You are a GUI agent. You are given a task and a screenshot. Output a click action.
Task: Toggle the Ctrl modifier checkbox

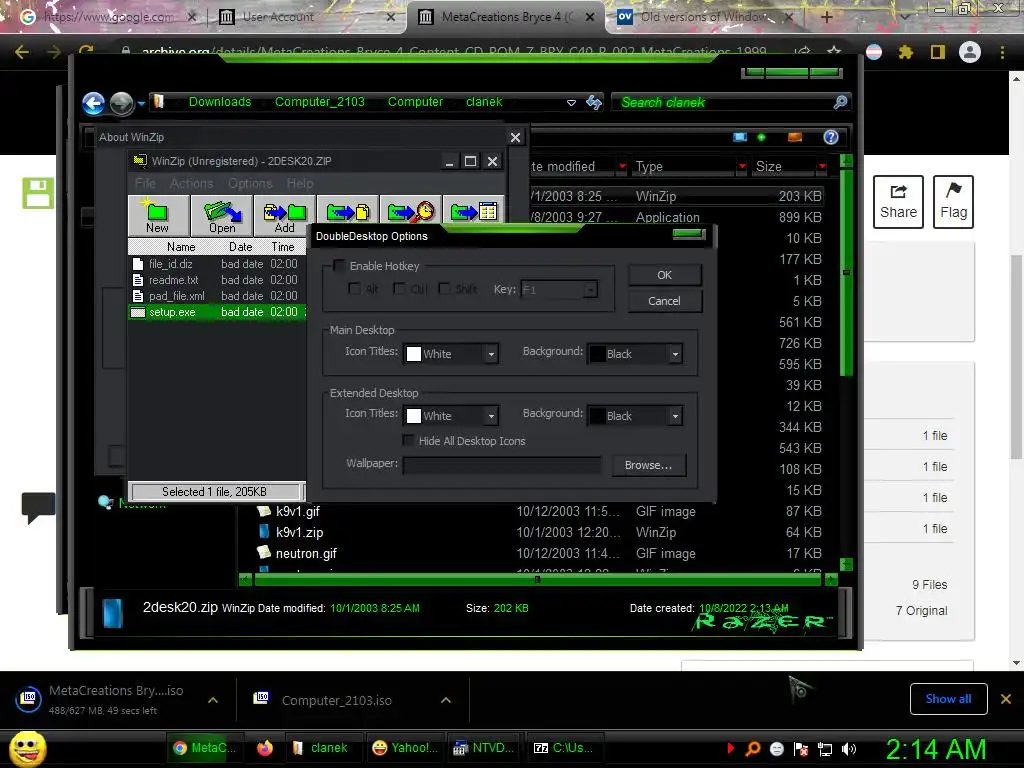[x=399, y=289]
